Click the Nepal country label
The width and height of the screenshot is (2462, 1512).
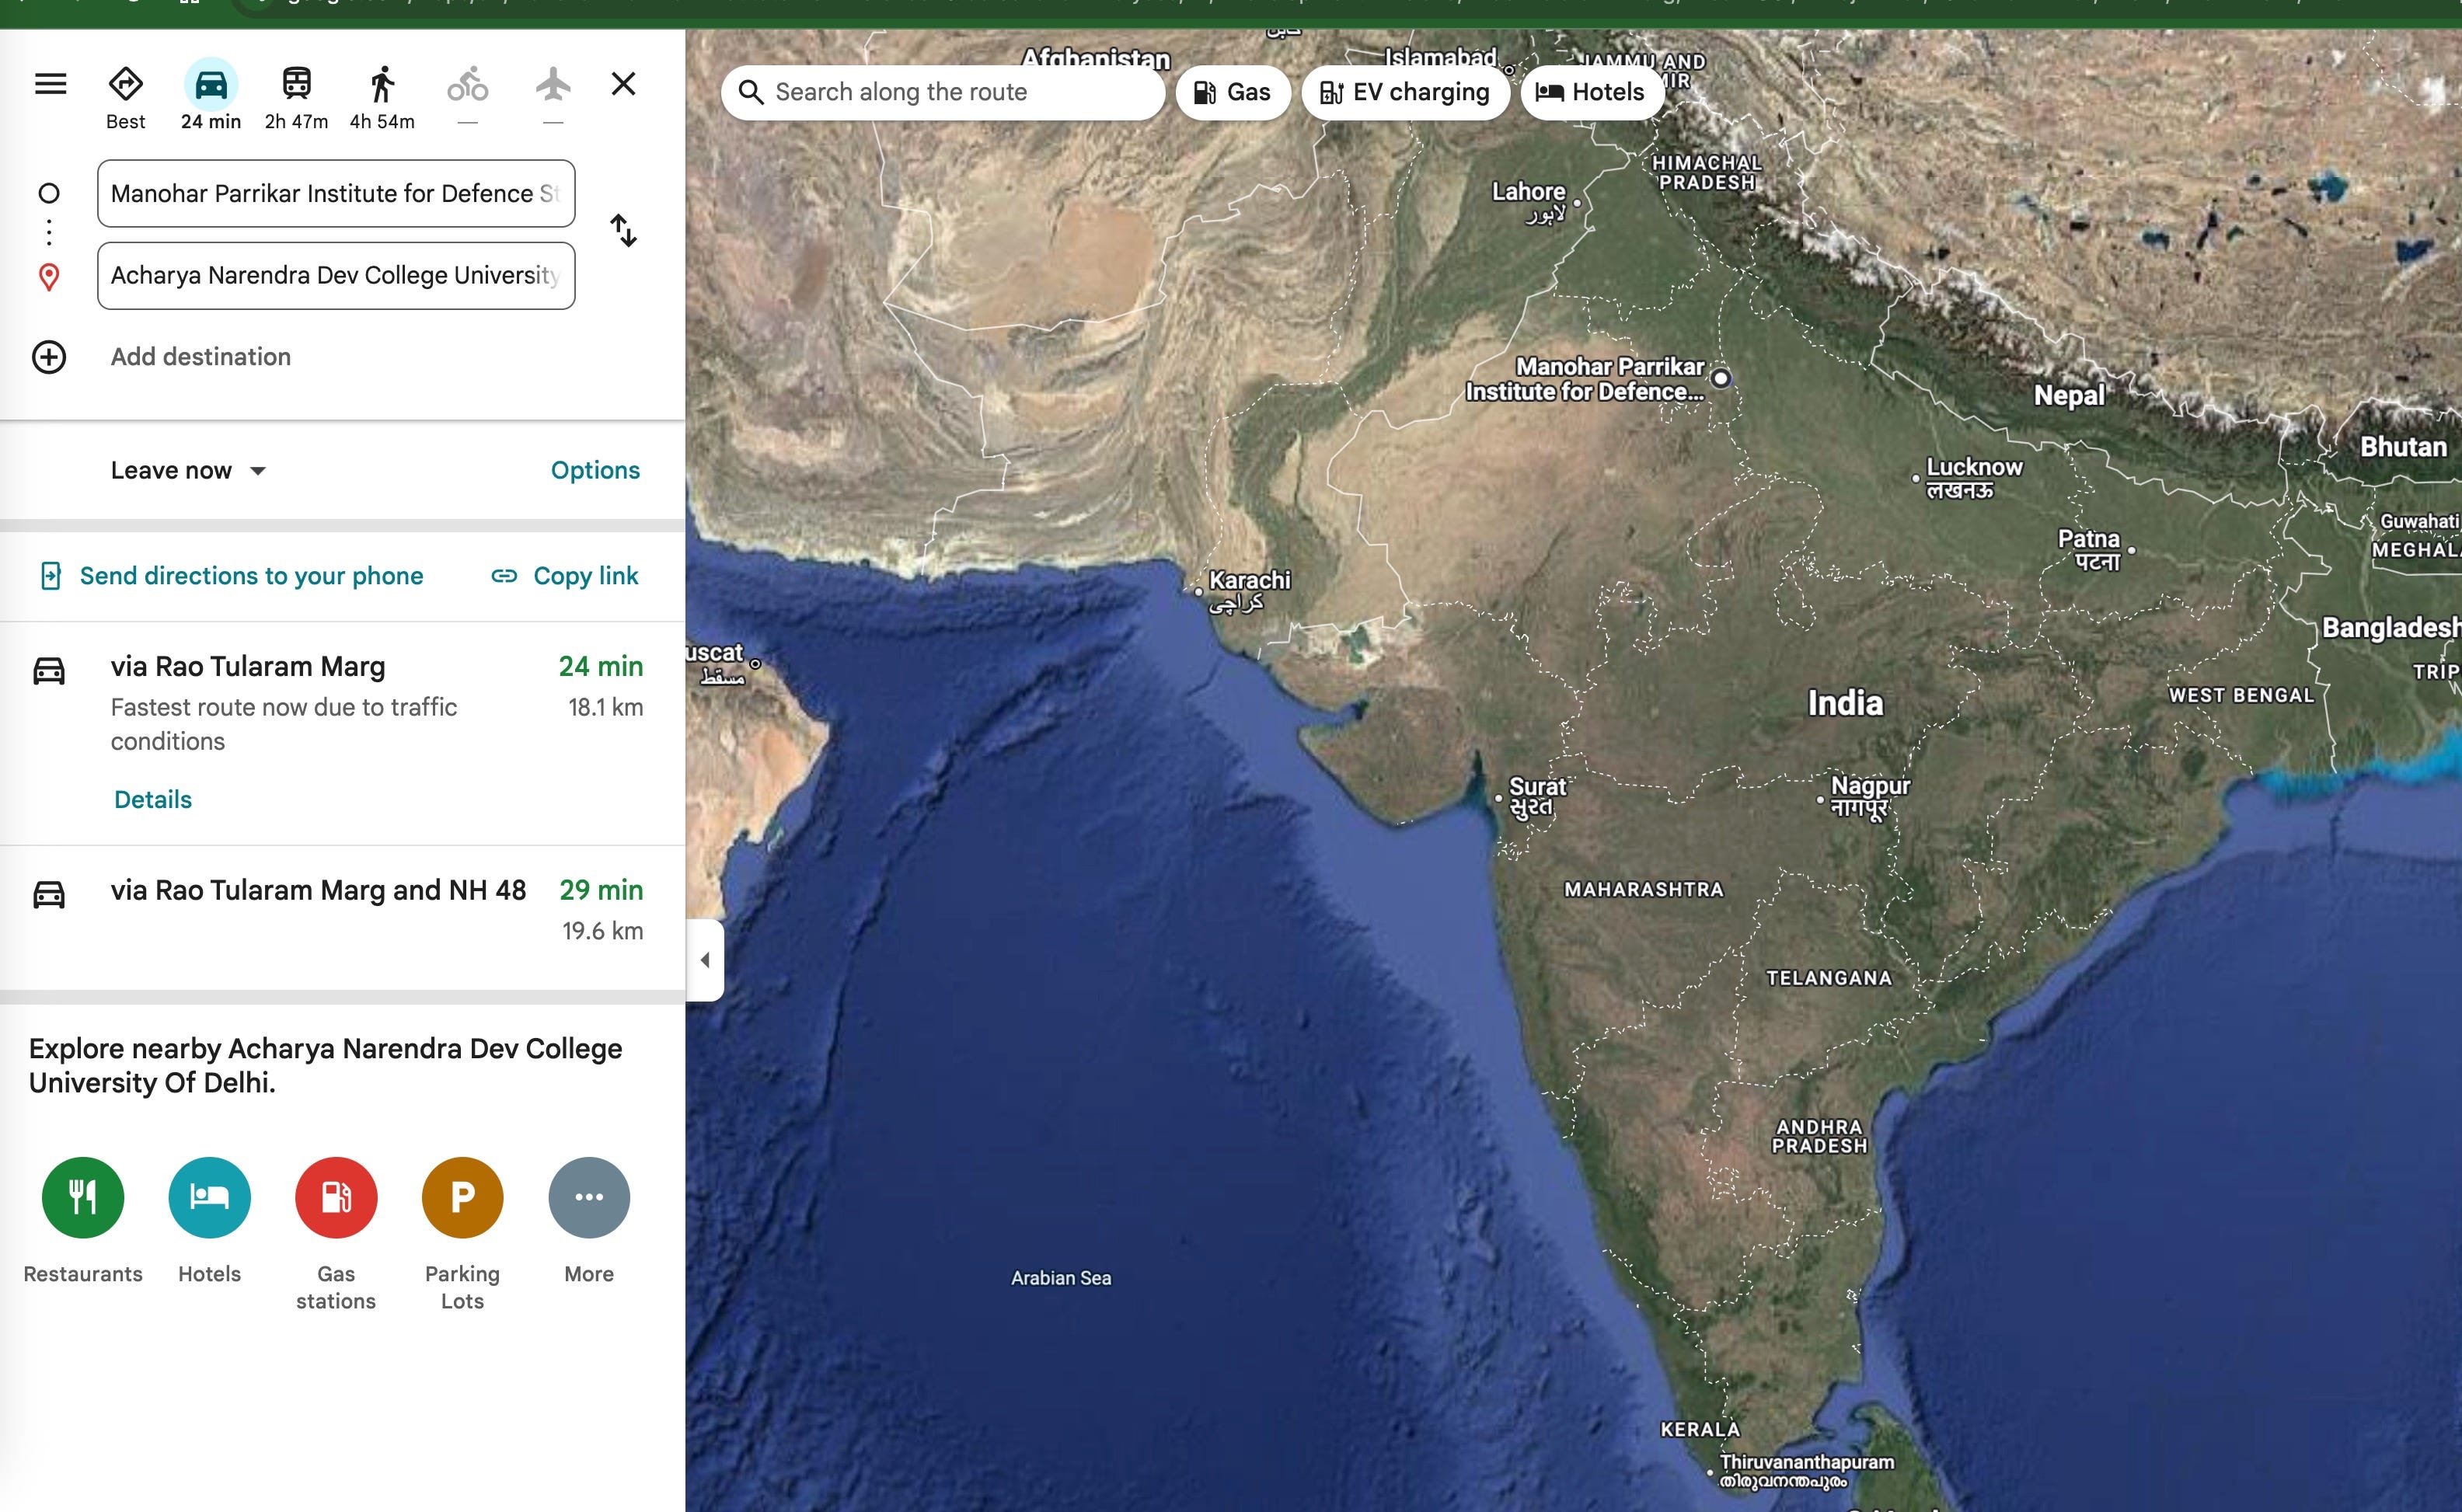click(x=2069, y=395)
